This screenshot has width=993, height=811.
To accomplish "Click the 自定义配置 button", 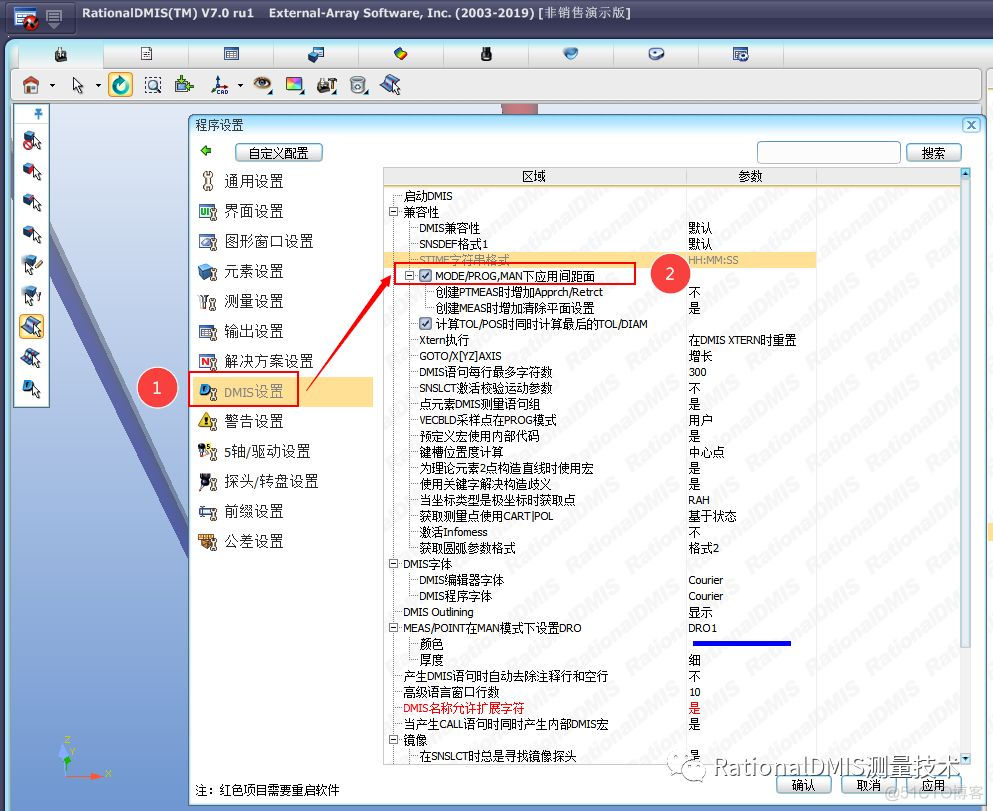I will click(279, 153).
